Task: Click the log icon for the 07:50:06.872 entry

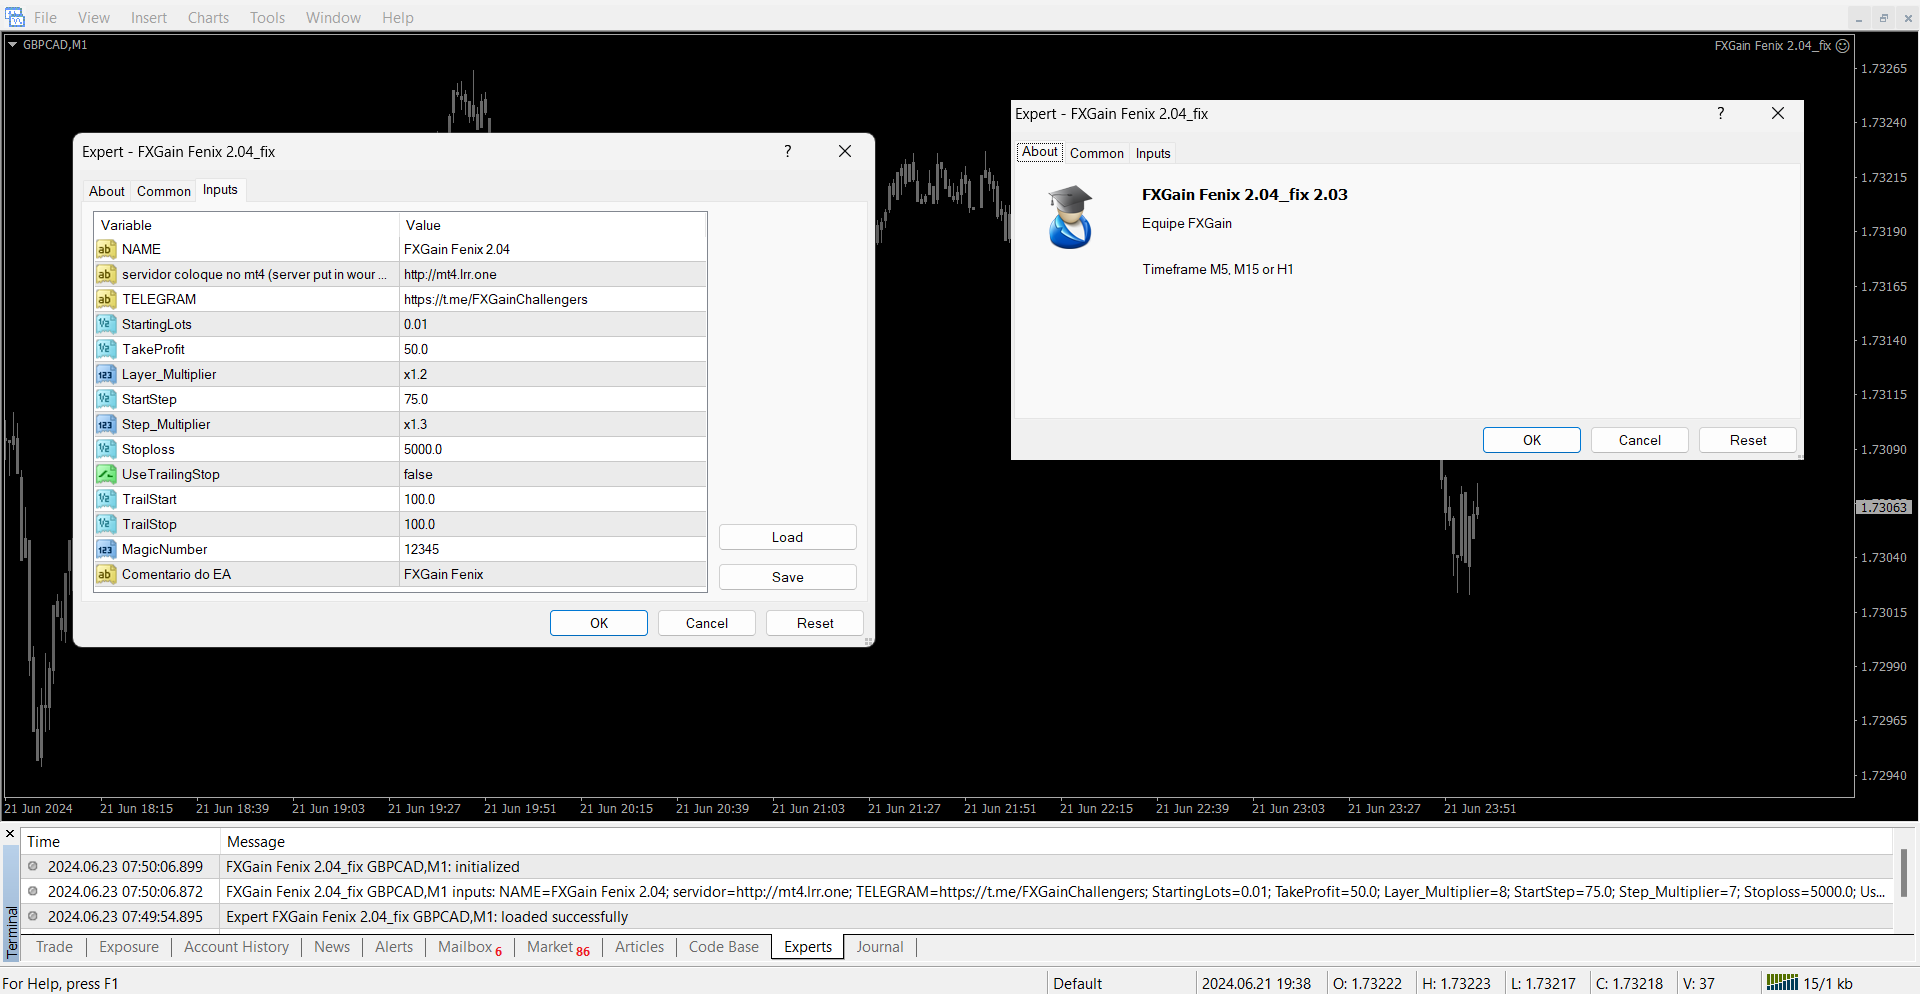Action: [33, 892]
